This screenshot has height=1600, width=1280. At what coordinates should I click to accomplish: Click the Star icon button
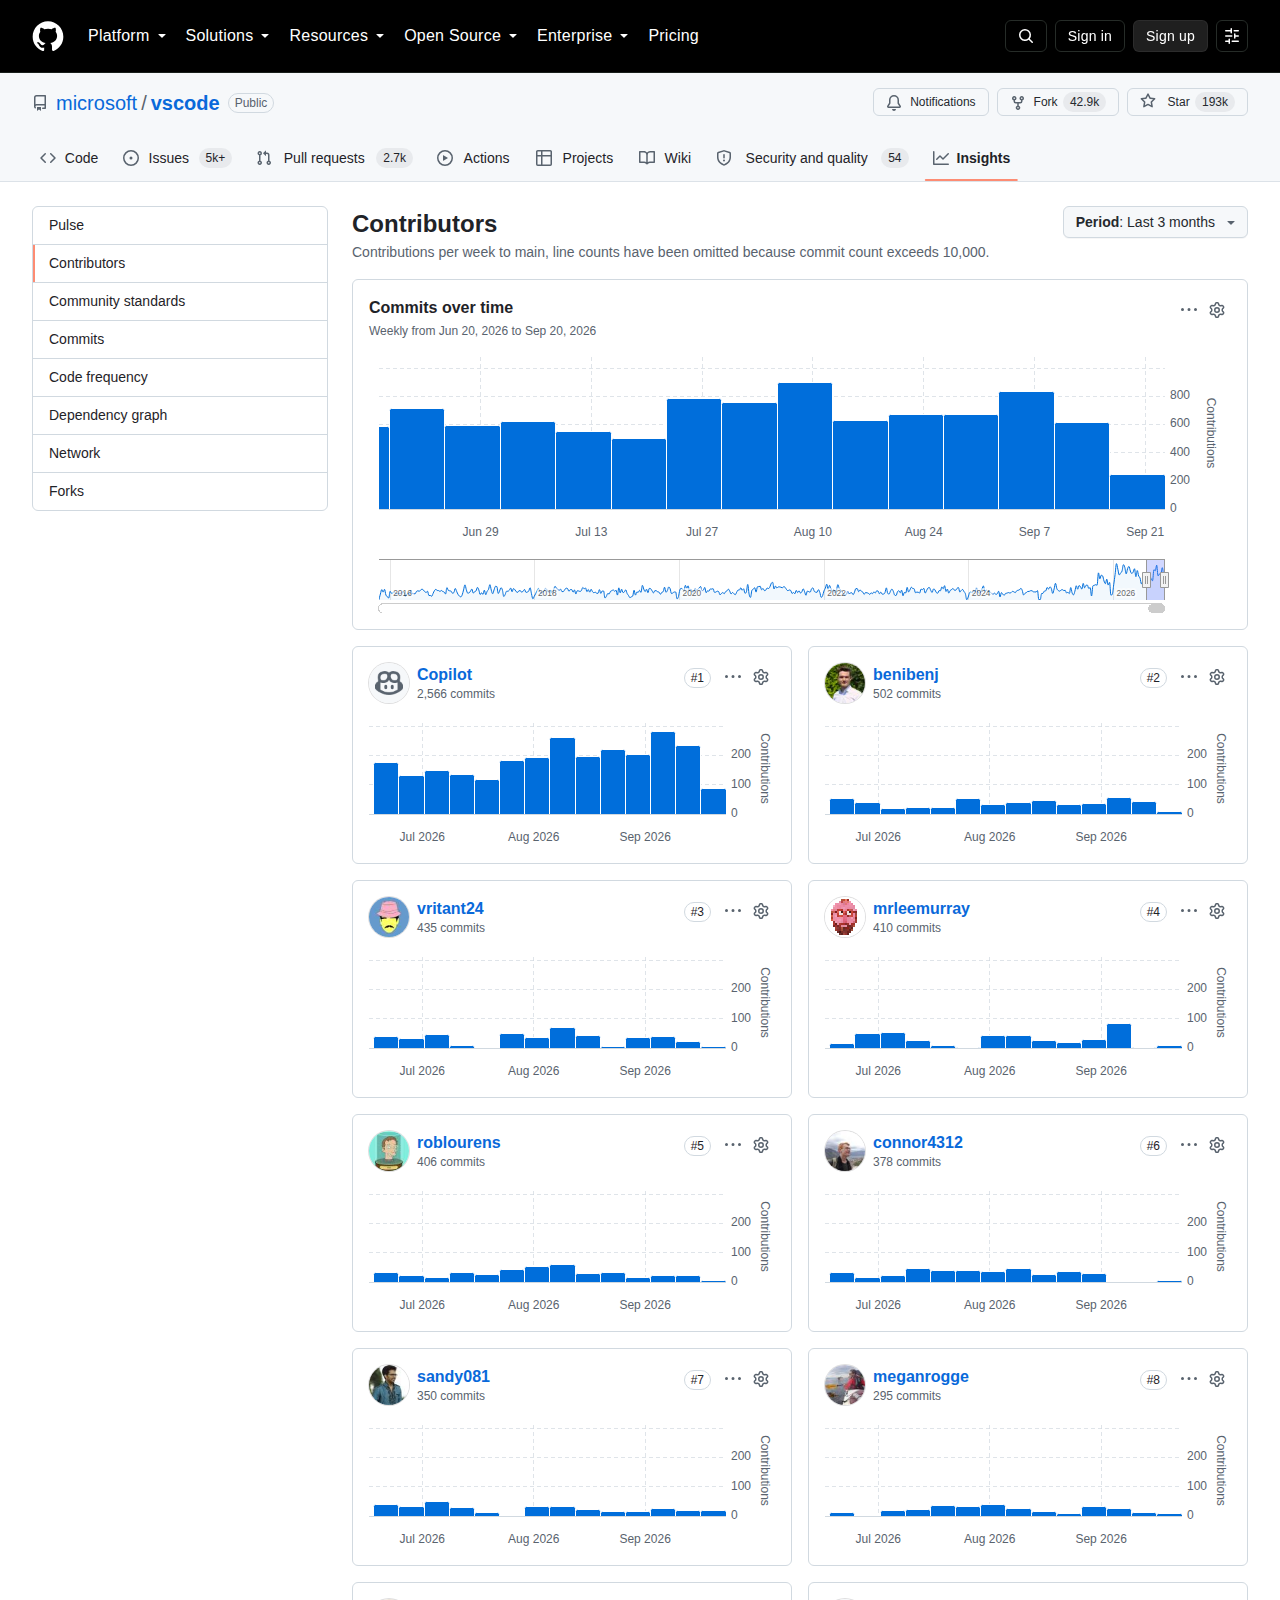1187,102
